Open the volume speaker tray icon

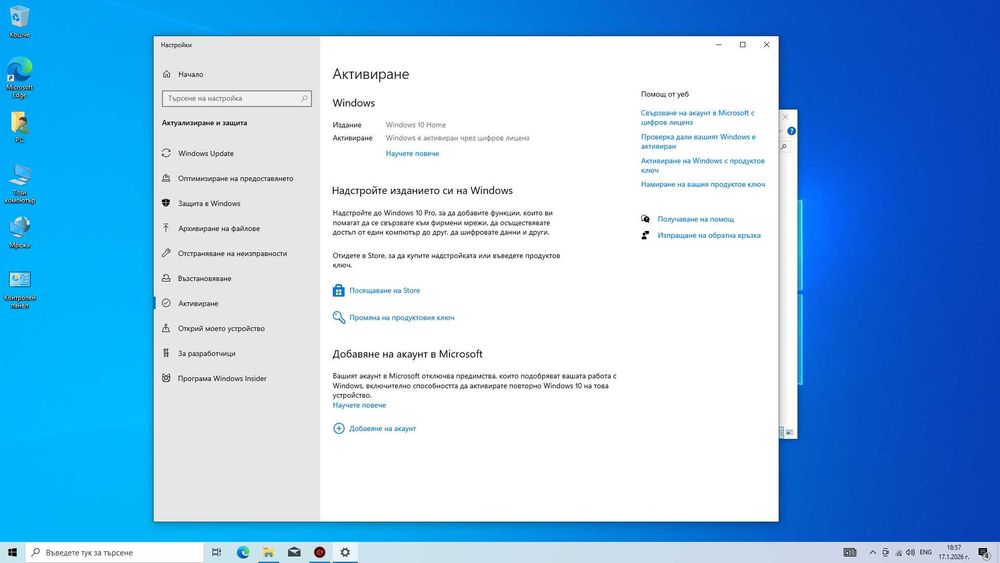tap(910, 552)
